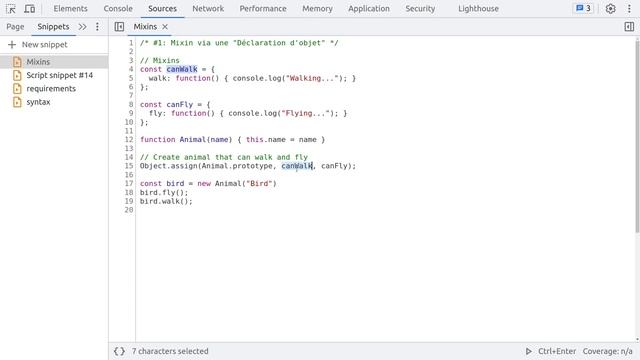The height and width of the screenshot is (360, 640).
Task: Select the Sources tab
Action: tap(162, 9)
